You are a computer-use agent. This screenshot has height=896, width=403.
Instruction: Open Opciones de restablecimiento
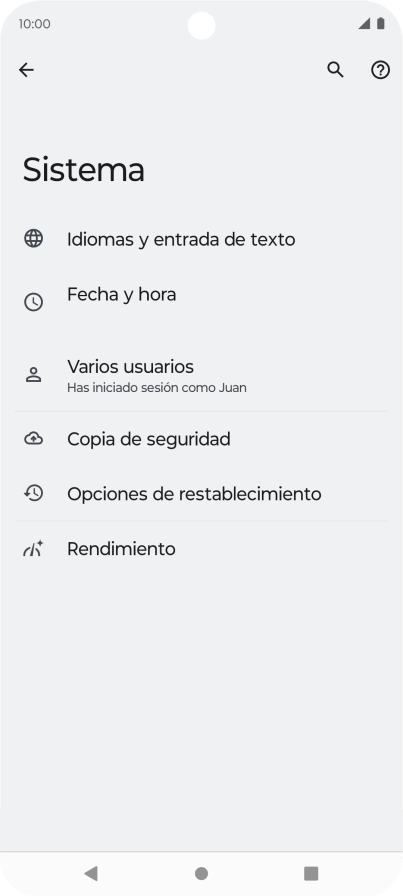click(x=201, y=493)
